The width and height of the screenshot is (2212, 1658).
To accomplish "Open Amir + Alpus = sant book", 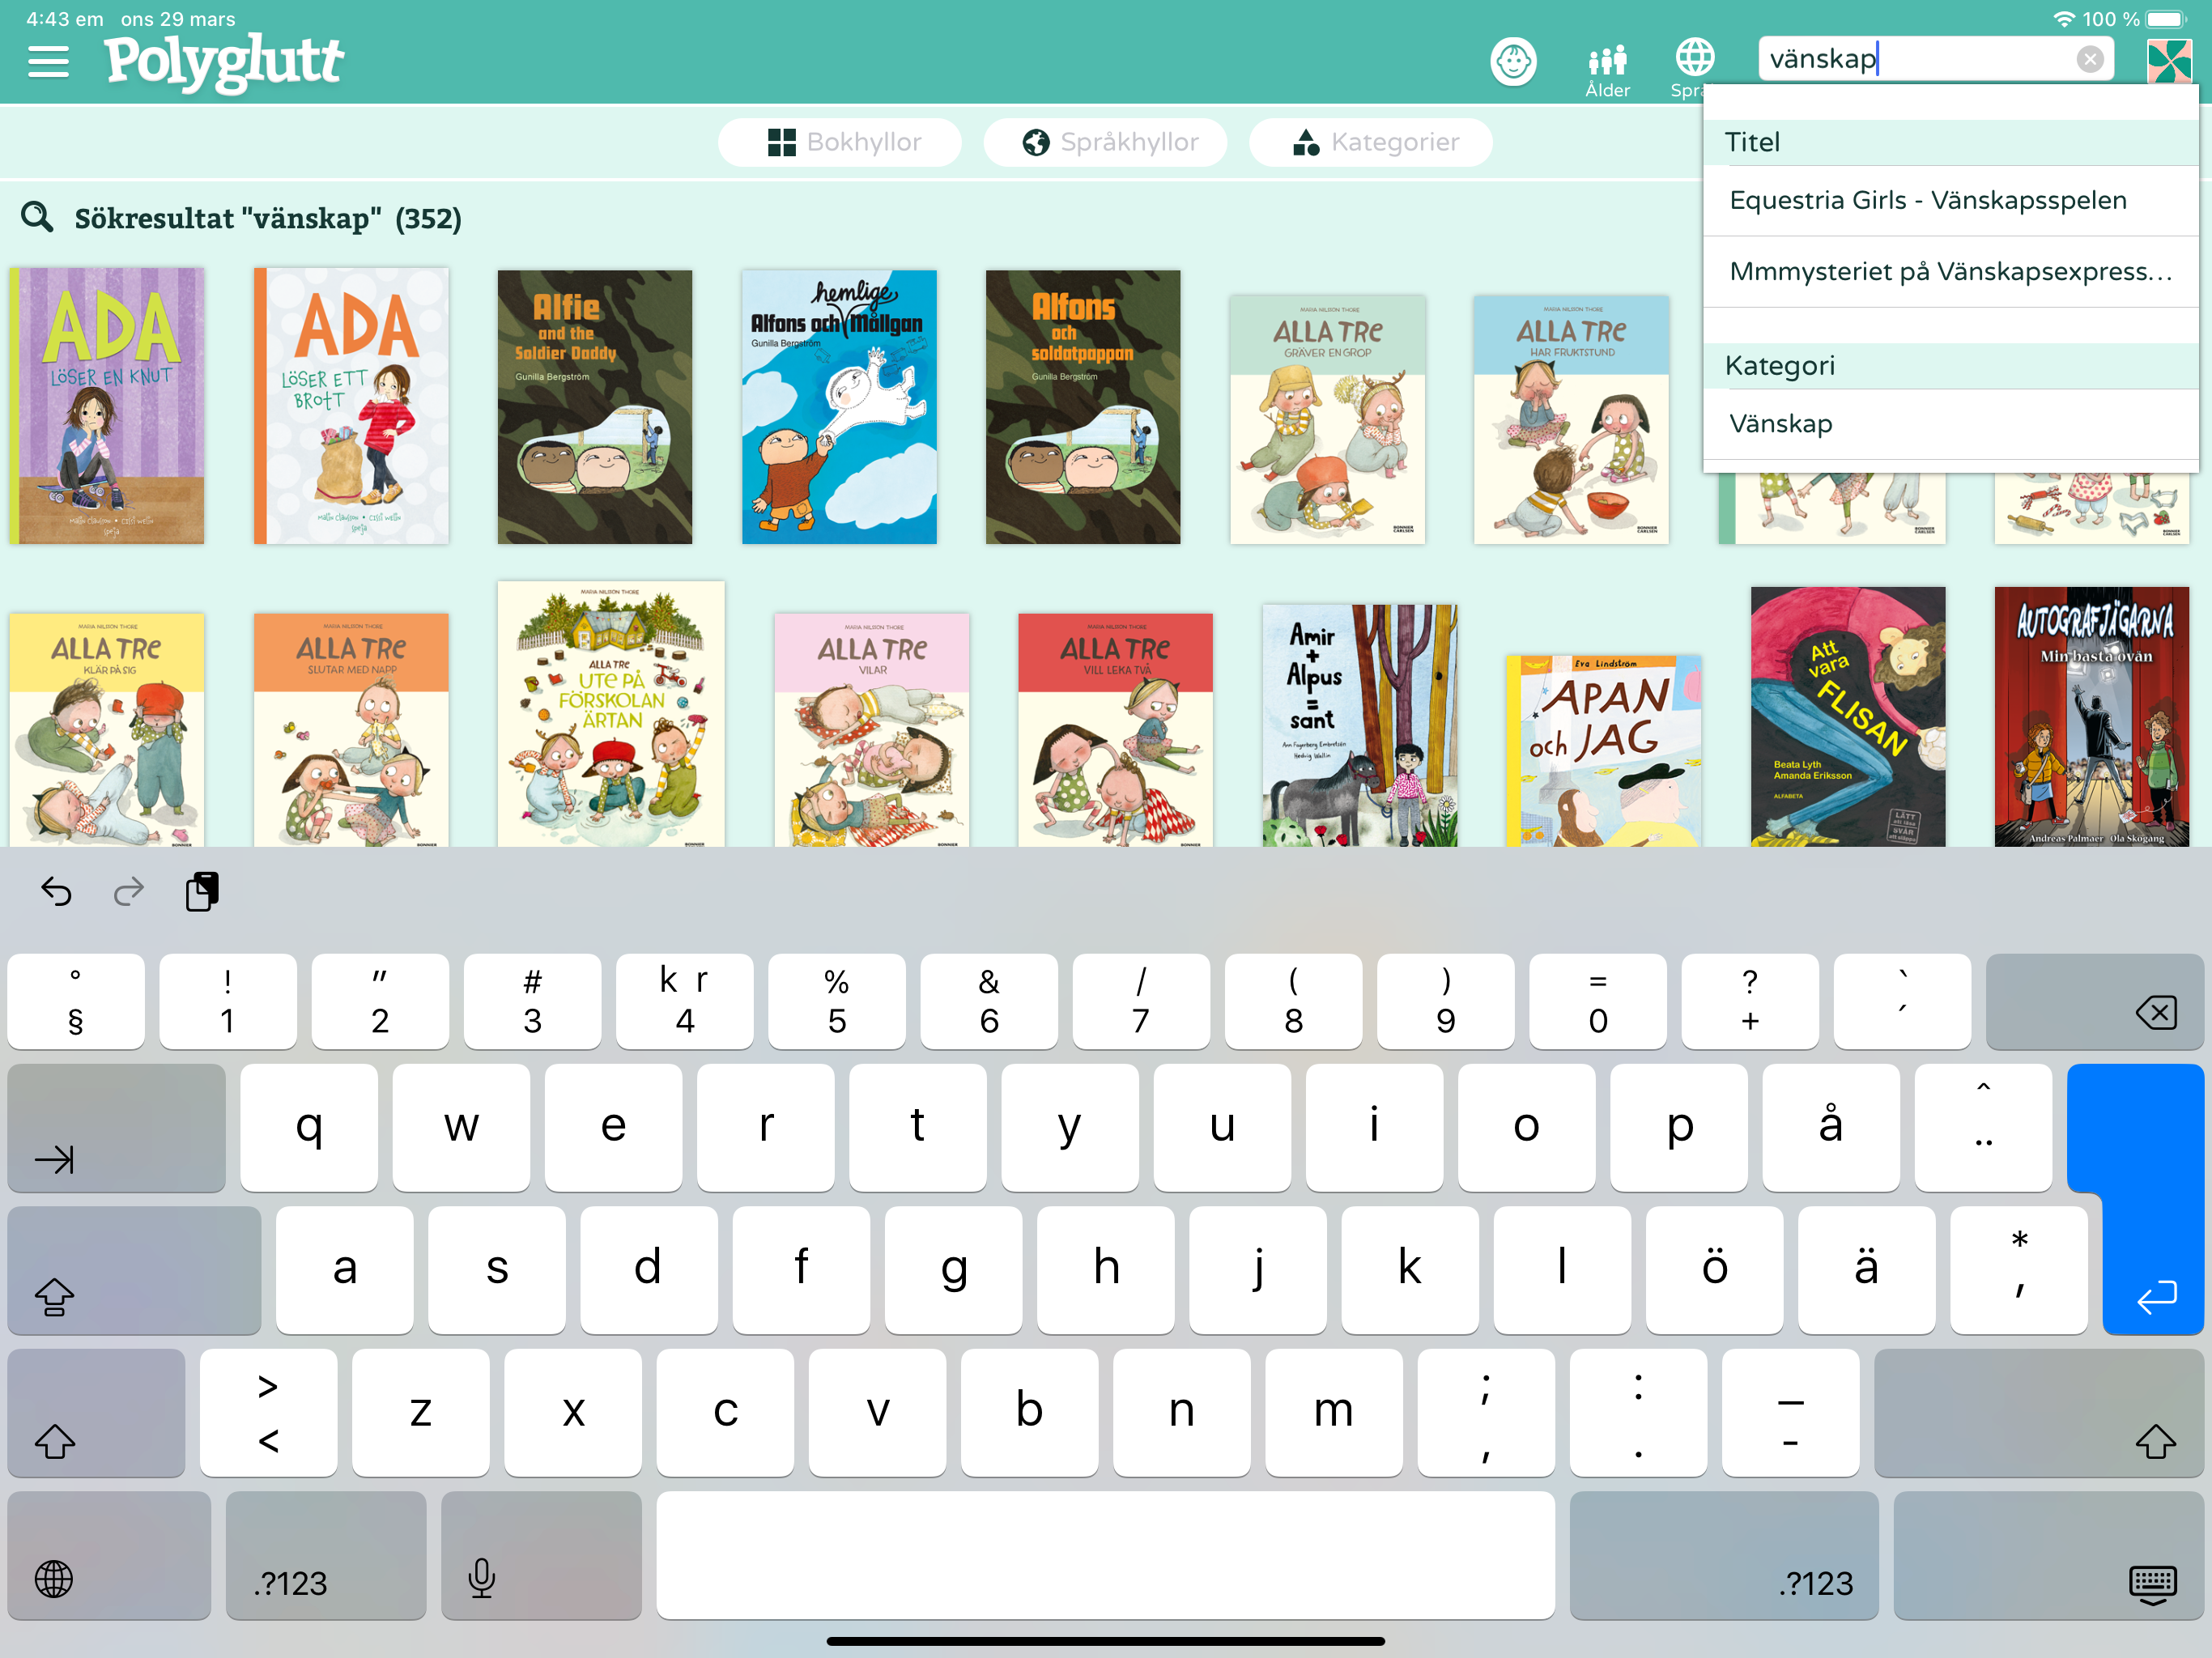I will pyautogui.click(x=1360, y=726).
